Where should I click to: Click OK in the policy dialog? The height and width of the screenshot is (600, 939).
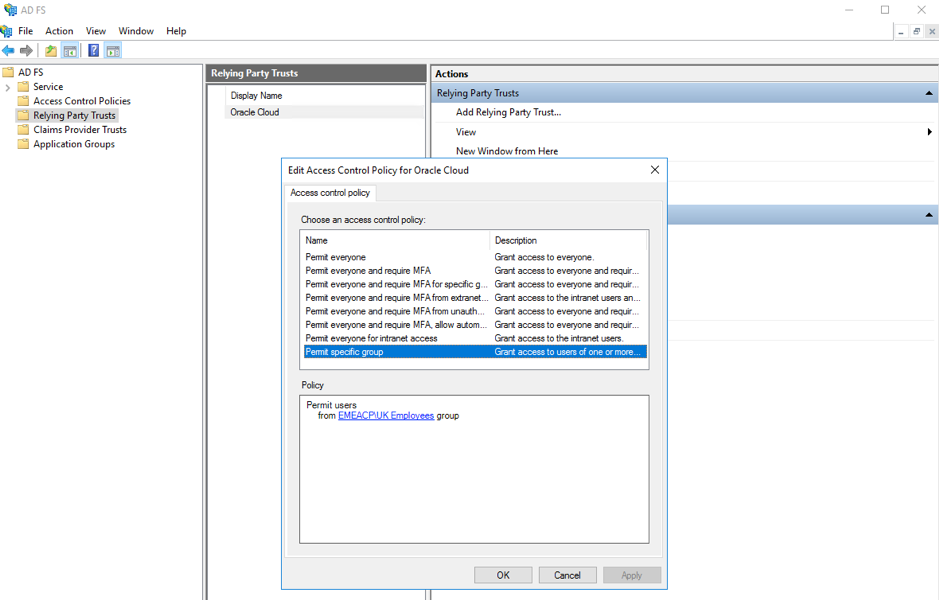[503, 575]
